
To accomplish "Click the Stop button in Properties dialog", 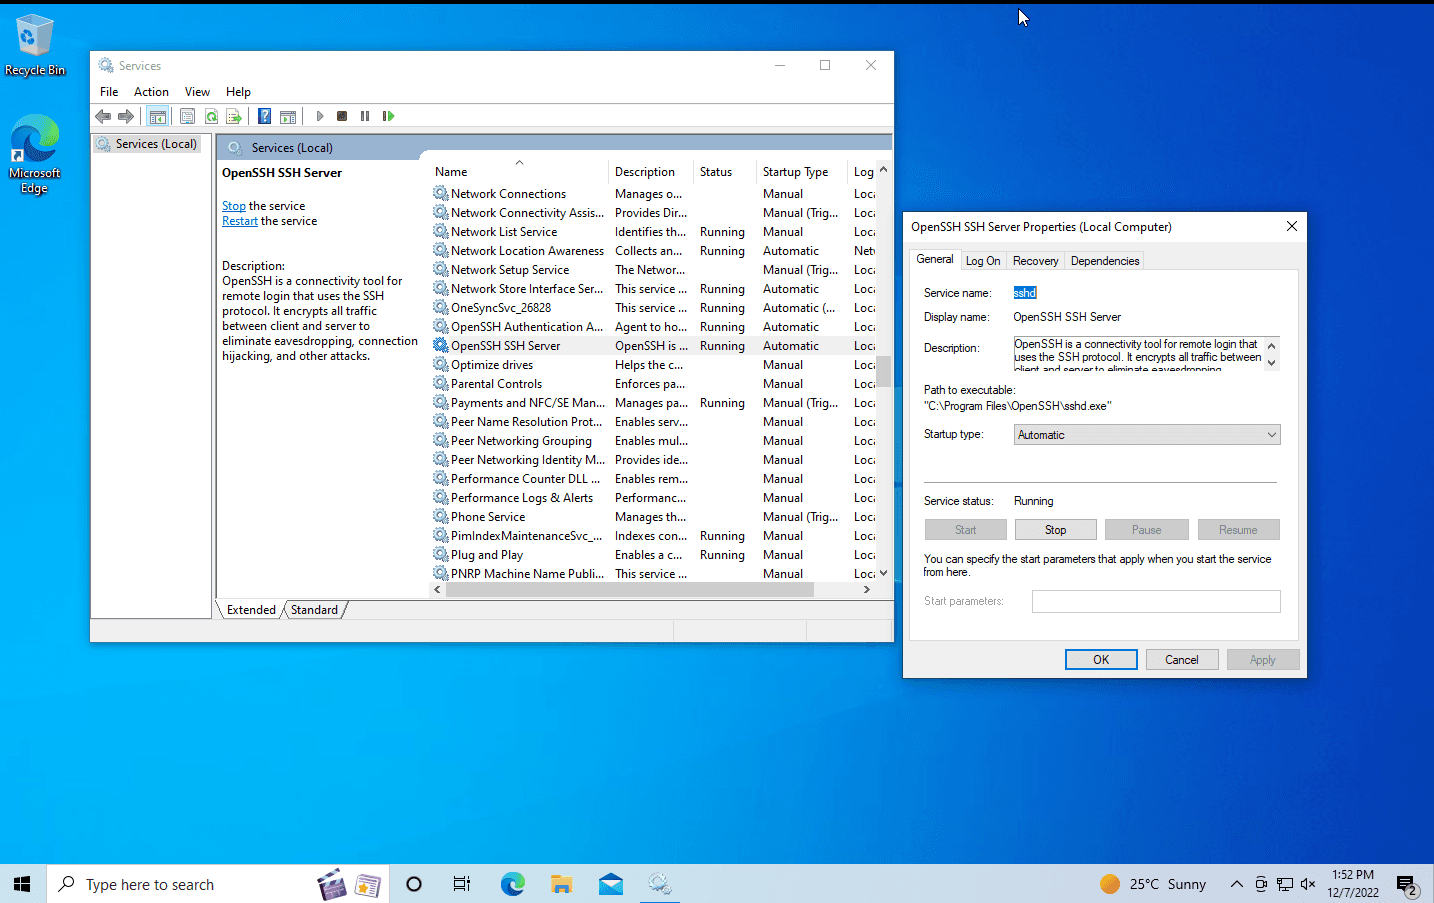I will [x=1055, y=530].
